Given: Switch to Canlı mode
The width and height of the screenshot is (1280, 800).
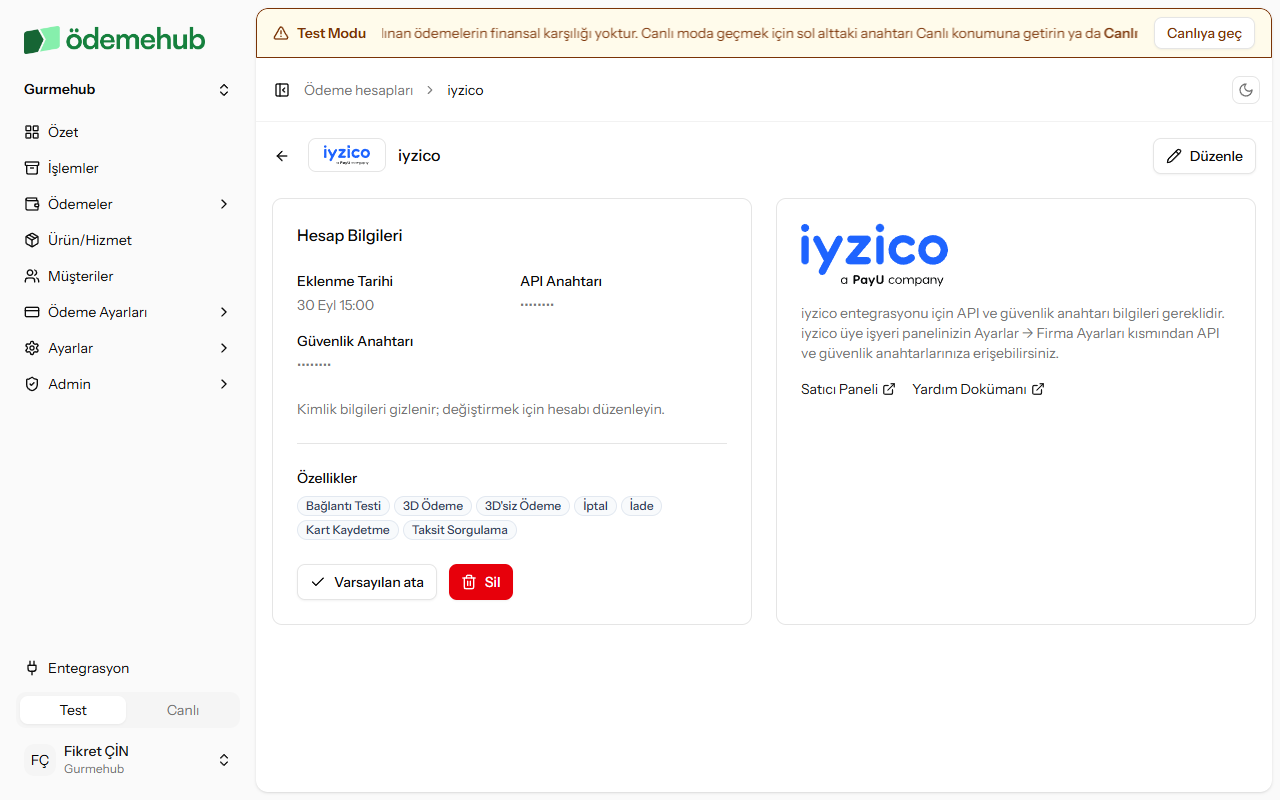Looking at the screenshot, I should (183, 710).
